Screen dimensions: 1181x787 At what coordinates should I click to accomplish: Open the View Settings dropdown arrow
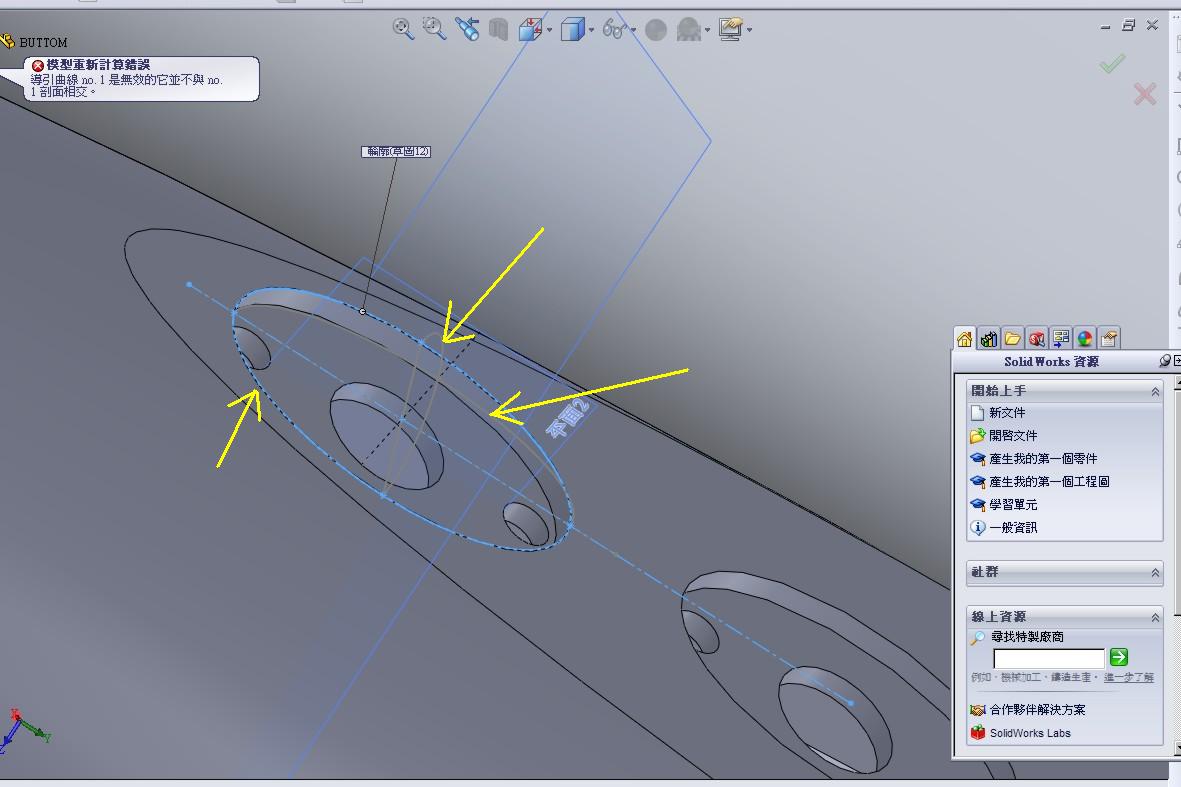pos(749,30)
